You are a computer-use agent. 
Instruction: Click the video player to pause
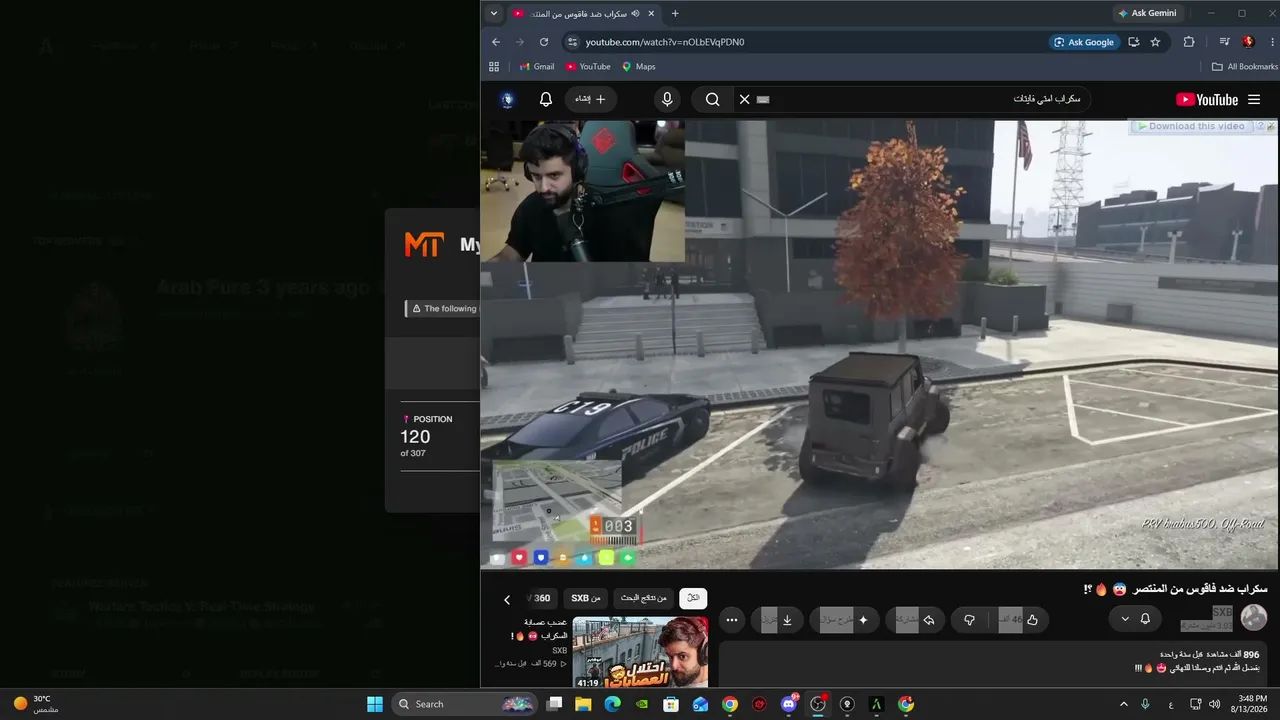pos(879,344)
